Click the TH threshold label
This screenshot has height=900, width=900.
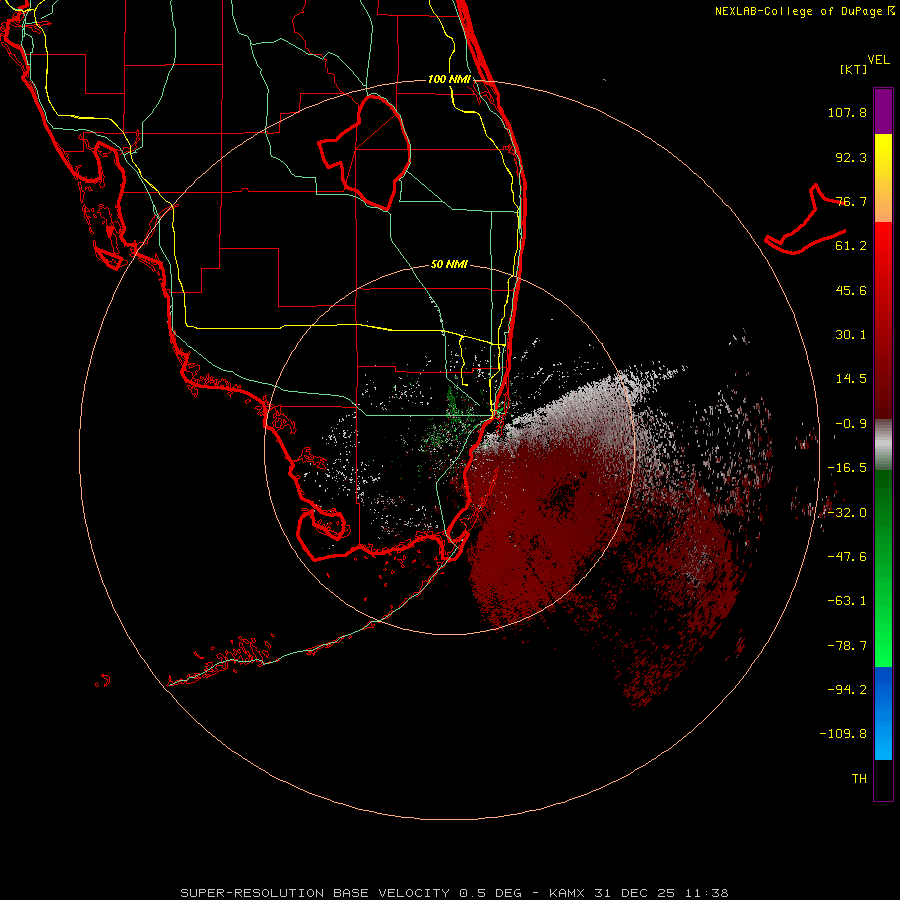tap(859, 779)
